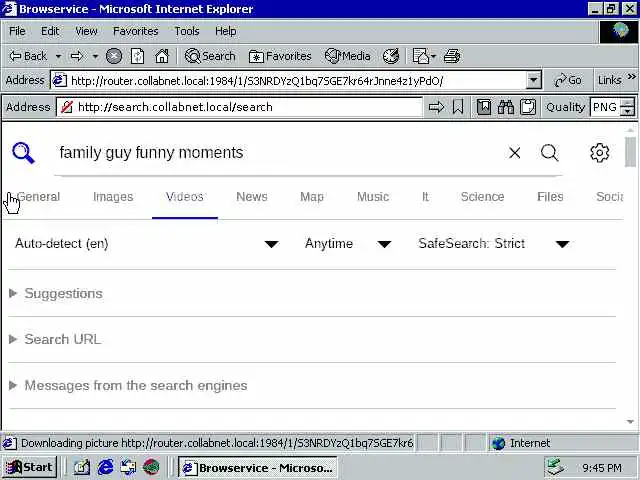Click the page vertical scrollbar thumb
Screen dimensions: 640x480
point(630,152)
